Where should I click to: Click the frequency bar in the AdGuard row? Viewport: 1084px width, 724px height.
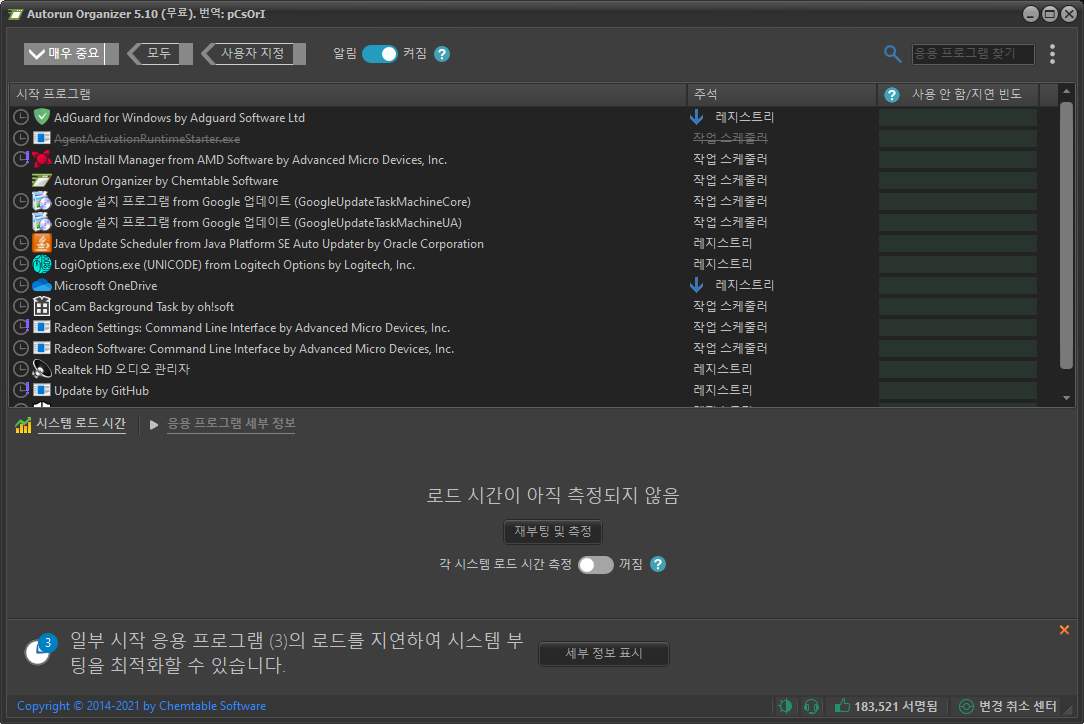point(957,118)
